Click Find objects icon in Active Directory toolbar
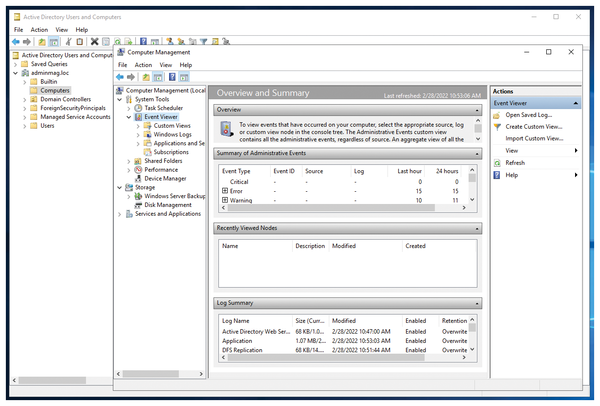Screen dimensions: 600x406 click(215, 42)
